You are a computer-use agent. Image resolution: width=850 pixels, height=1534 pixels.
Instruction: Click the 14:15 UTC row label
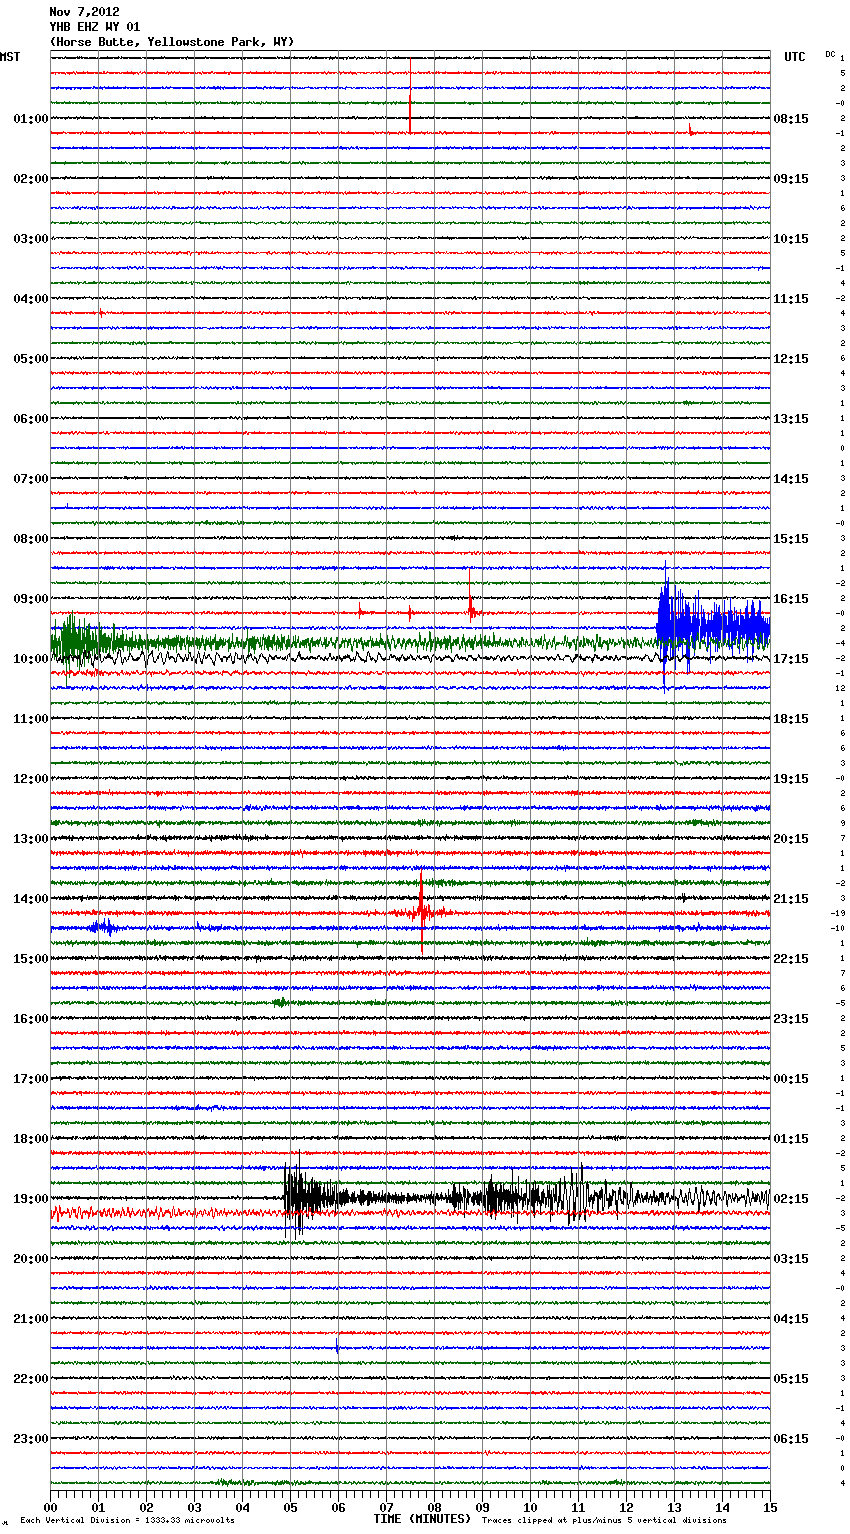(x=791, y=479)
